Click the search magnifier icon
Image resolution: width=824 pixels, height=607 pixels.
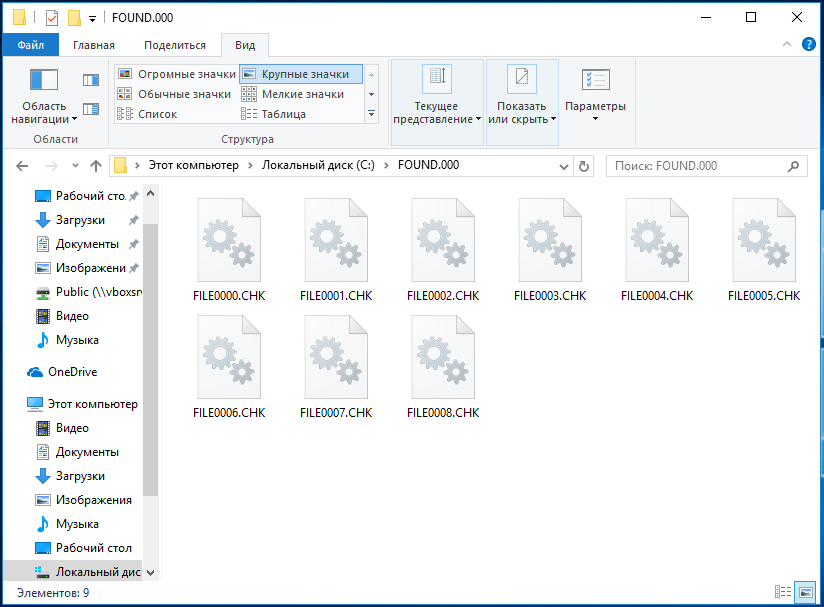coord(794,166)
